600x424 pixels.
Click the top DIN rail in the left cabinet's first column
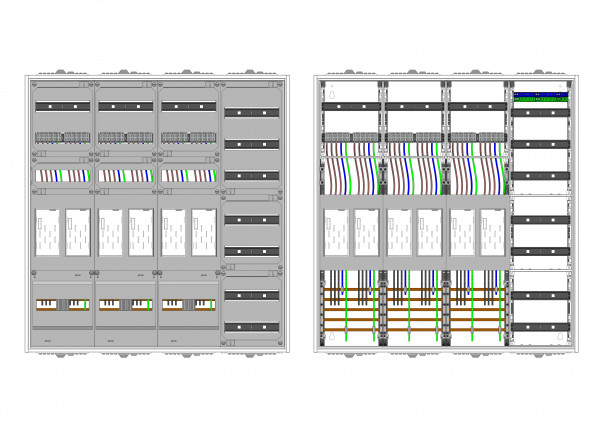[x=63, y=105]
